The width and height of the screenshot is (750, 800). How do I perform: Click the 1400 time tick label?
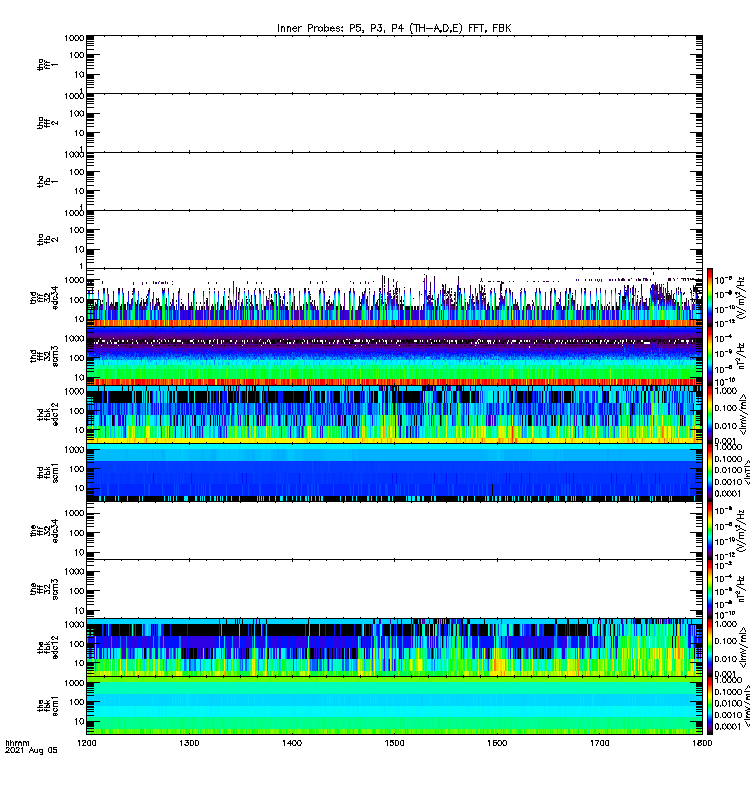pos(292,743)
